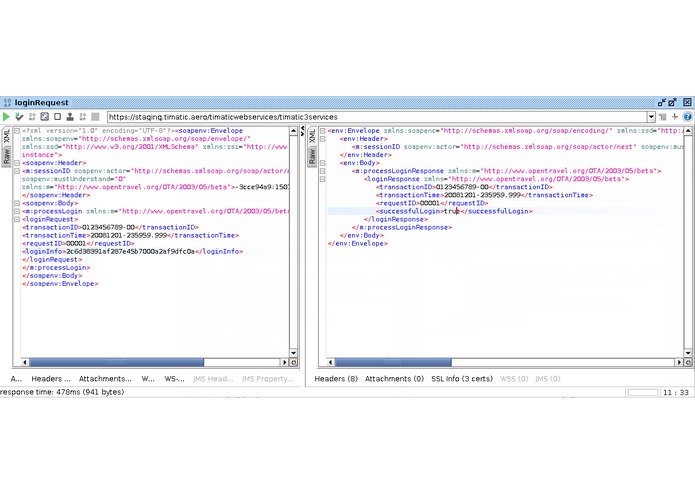Open request 'JMS Head...' bottom tab

213,379
